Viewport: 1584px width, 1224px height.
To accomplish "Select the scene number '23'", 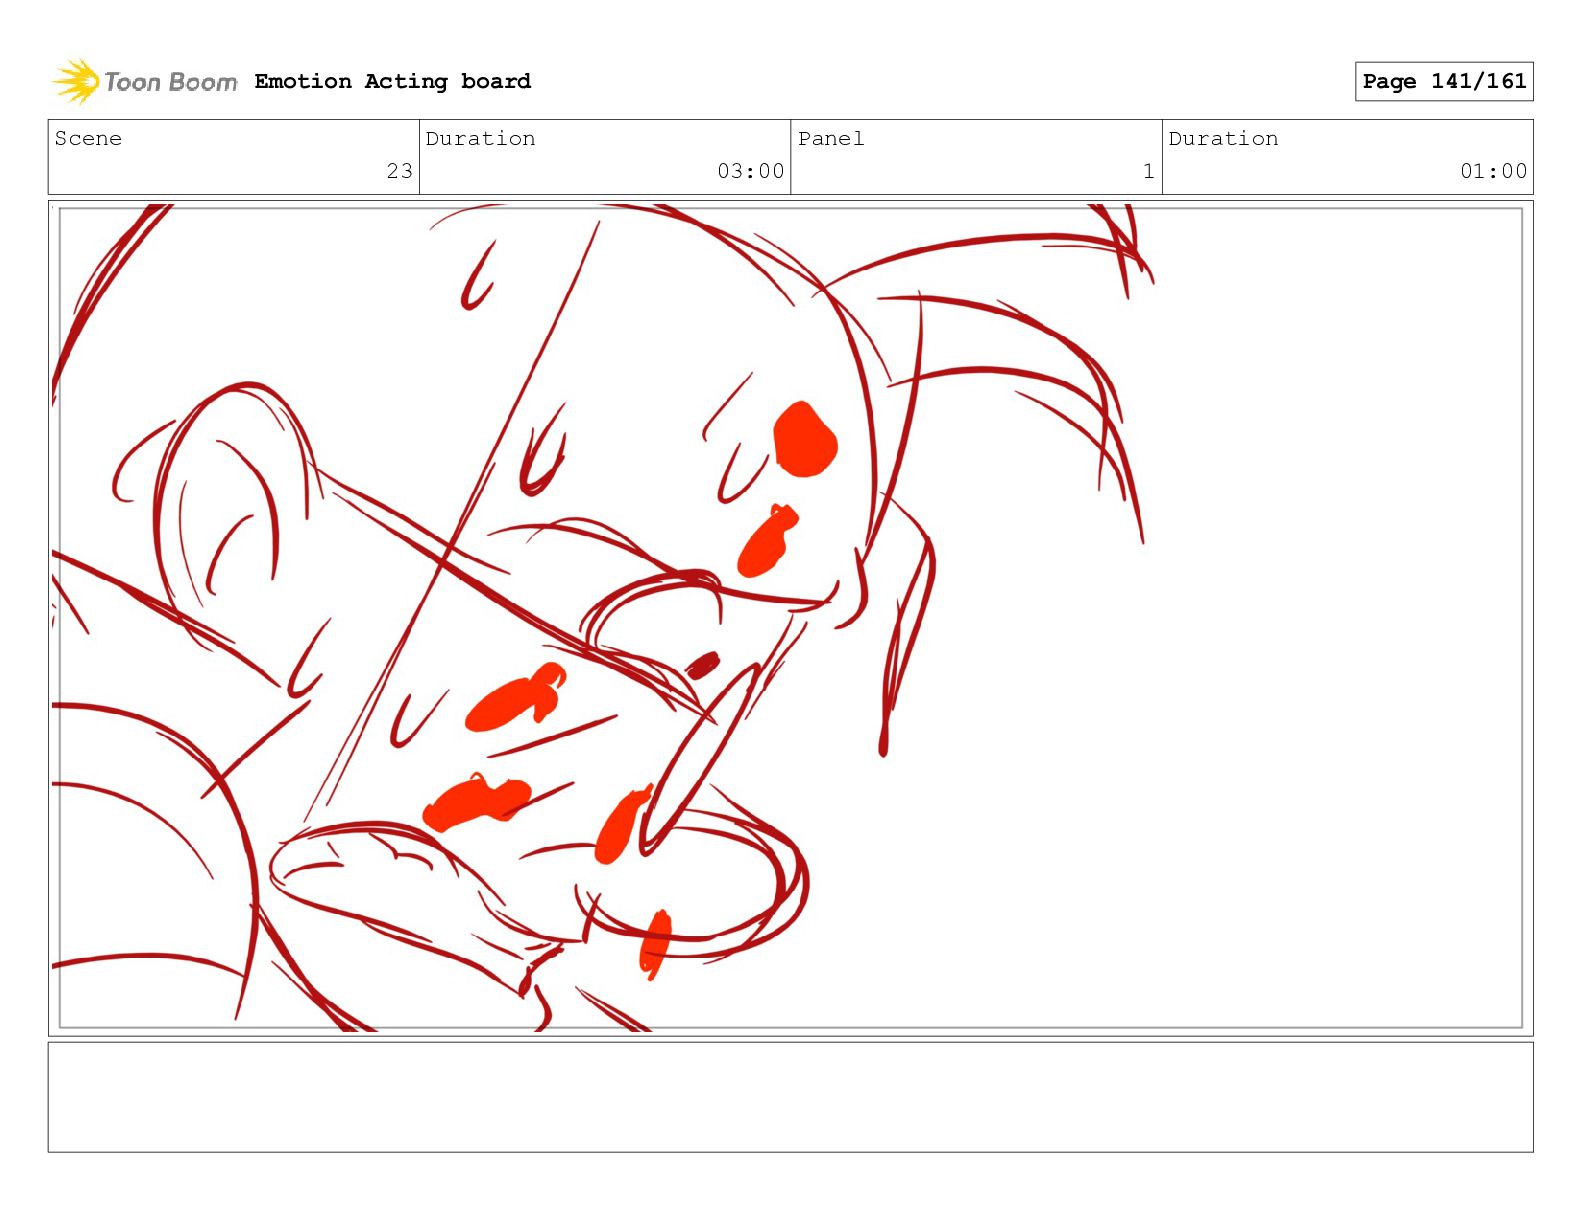I will pos(399,171).
